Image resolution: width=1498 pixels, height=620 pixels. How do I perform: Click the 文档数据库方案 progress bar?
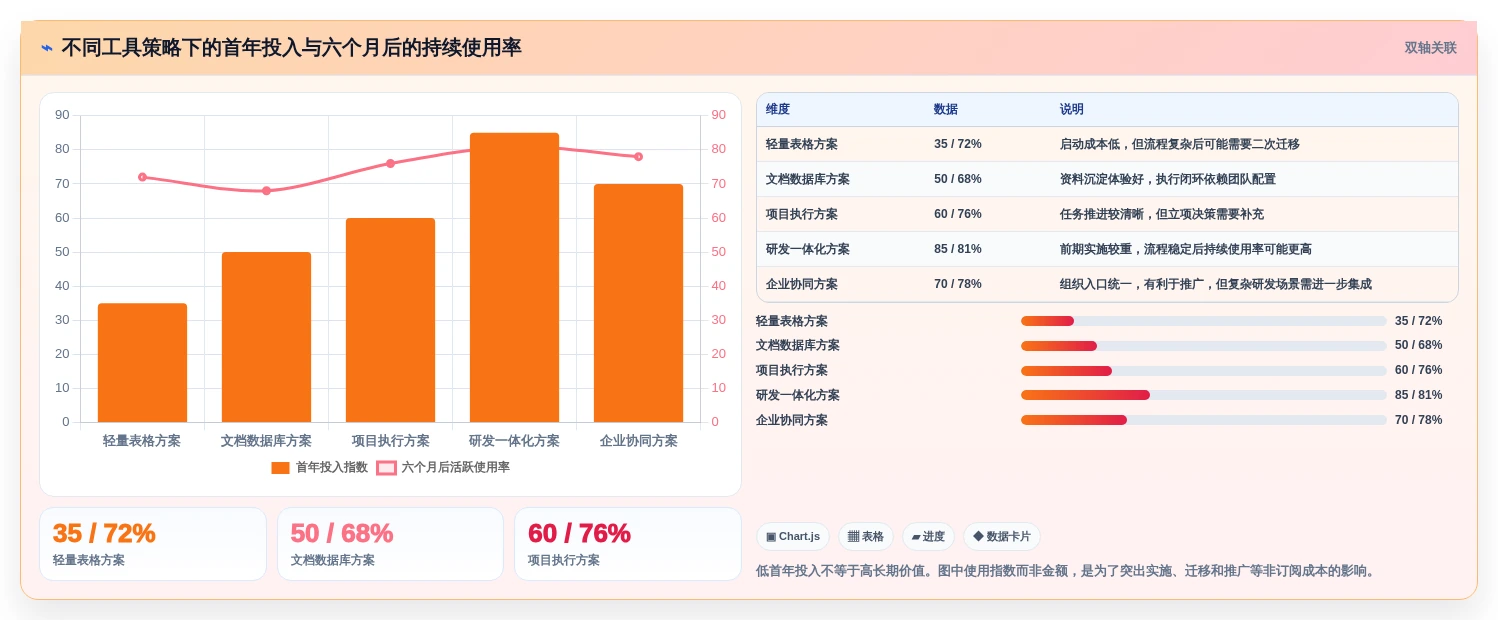1203,346
